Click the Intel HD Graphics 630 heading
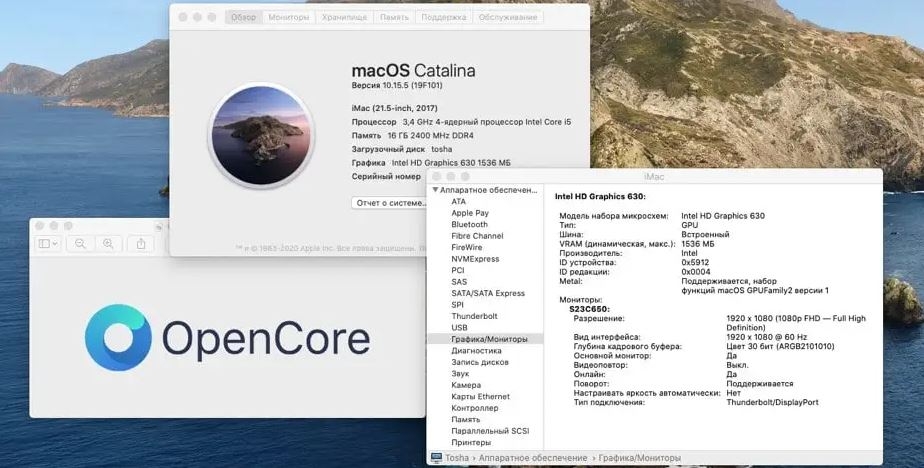The image size is (924, 468). tap(600, 196)
